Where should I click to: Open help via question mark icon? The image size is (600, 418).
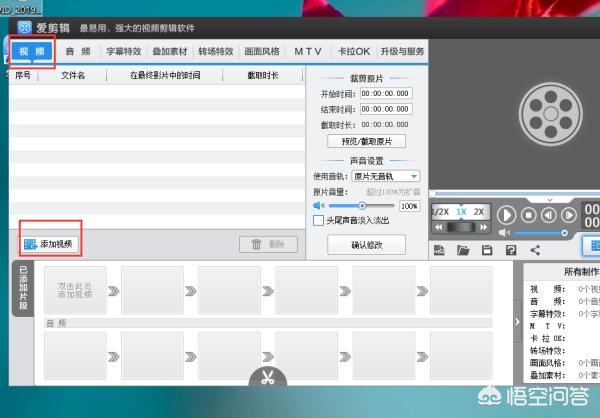pyautogui.click(x=511, y=250)
